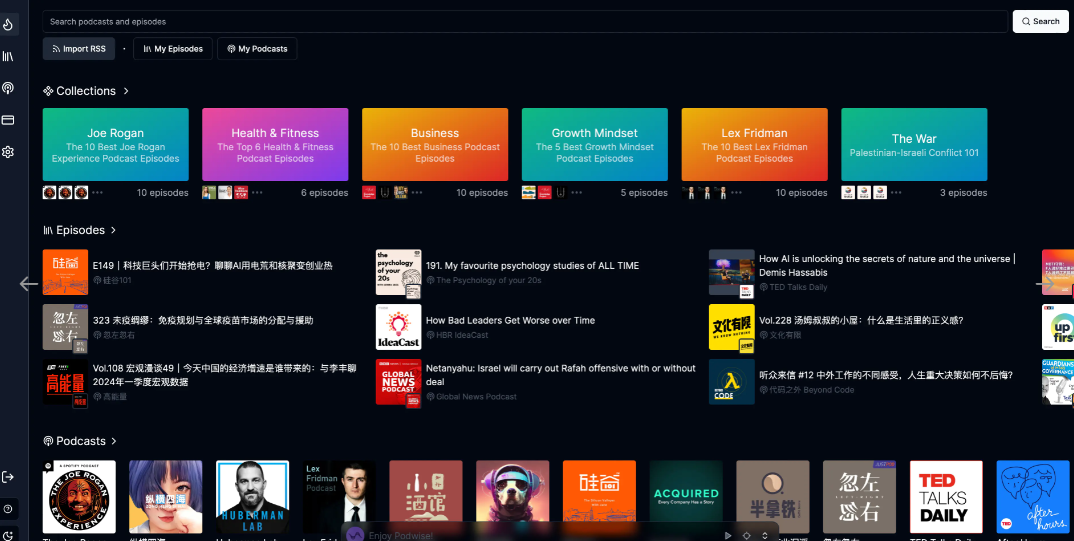This screenshot has height=541, width=1074.
Task: Open The War collection card
Action: click(x=914, y=144)
